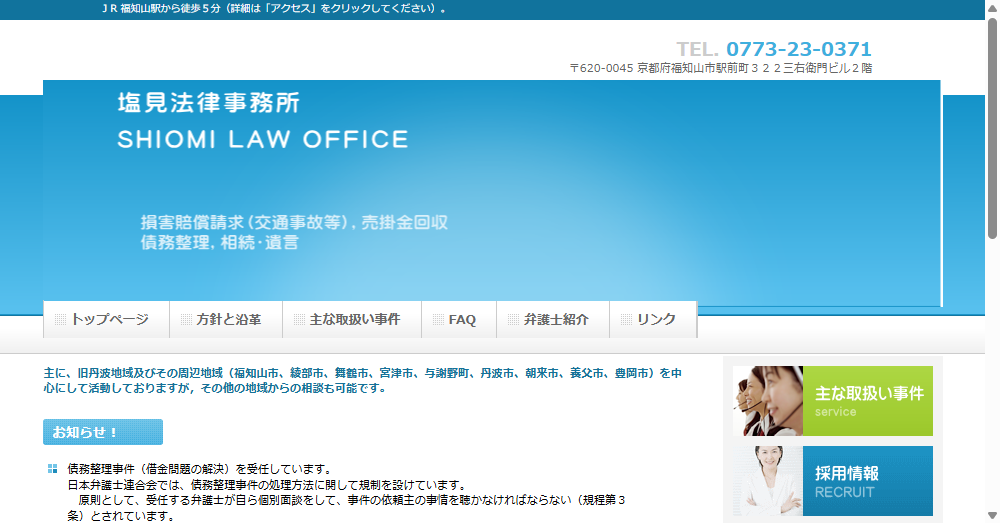Open the blue 採用情報 RECRUIT banner

coord(868,481)
